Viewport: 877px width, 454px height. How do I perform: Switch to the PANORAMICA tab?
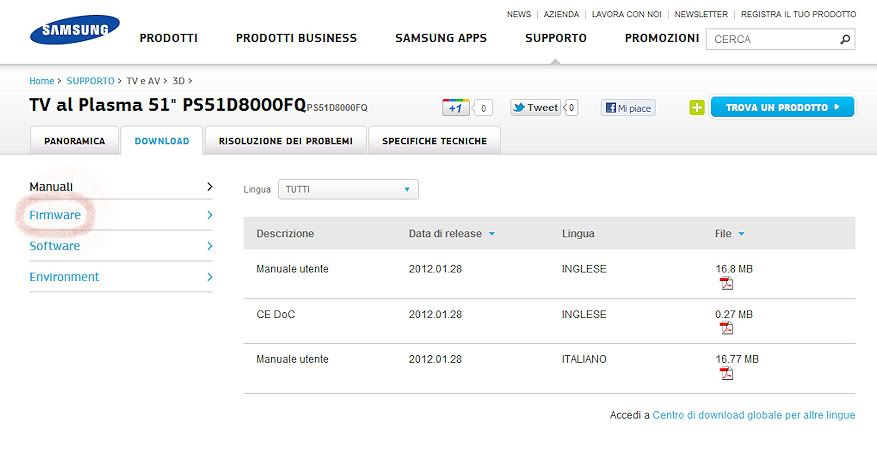74,141
